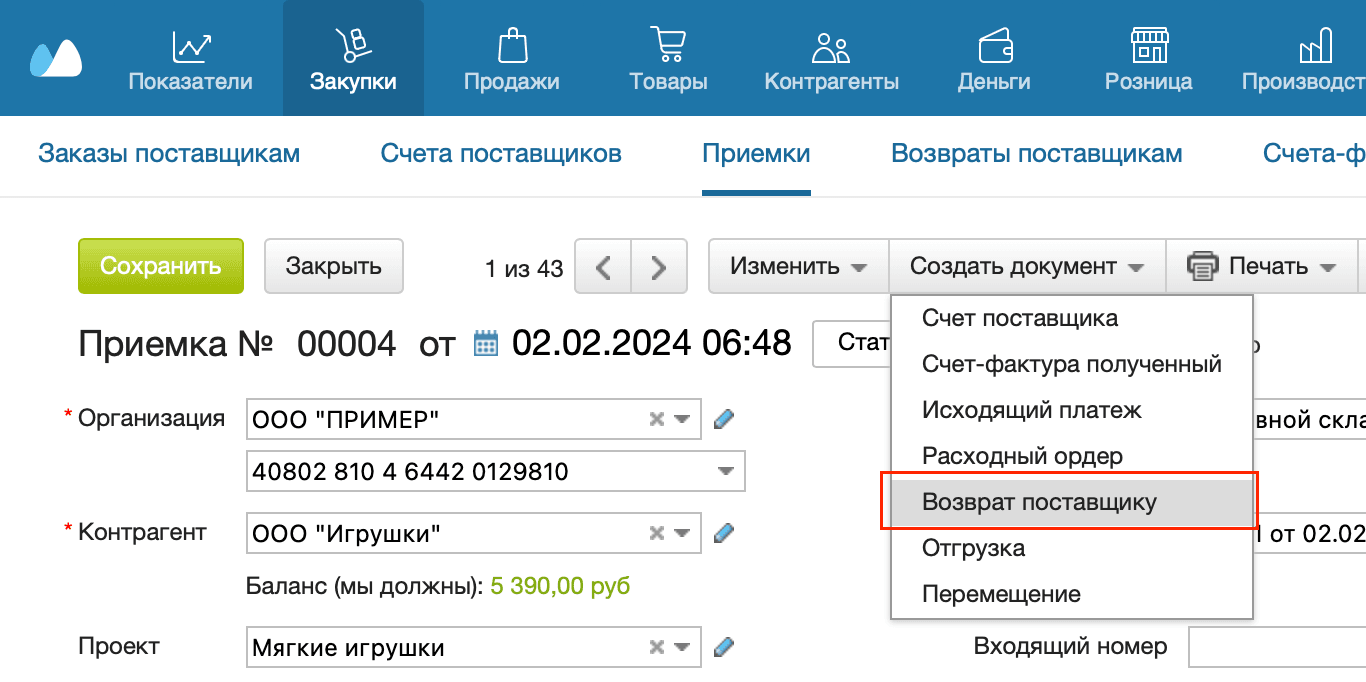
Task: Expand the Изменить dropdown
Action: click(797, 266)
